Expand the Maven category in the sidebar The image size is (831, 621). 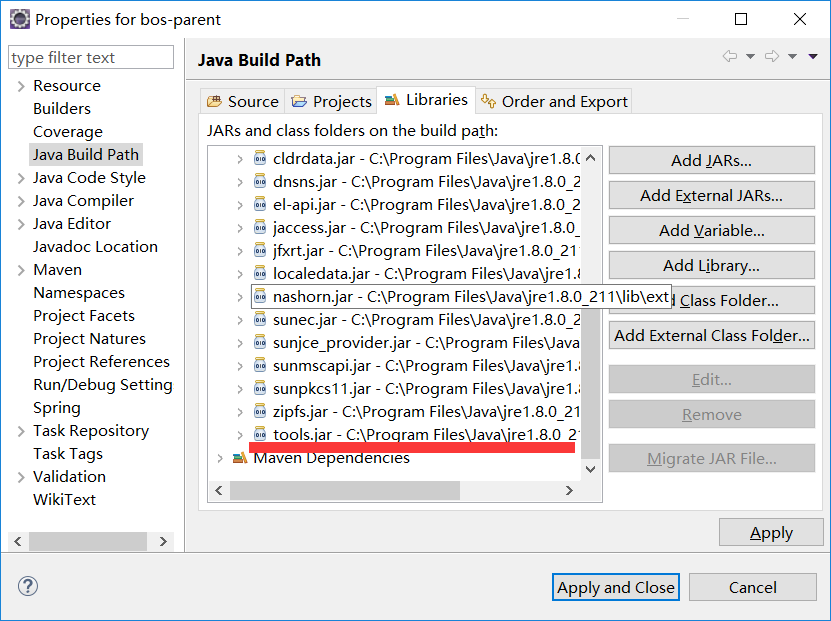pyautogui.click(x=20, y=269)
